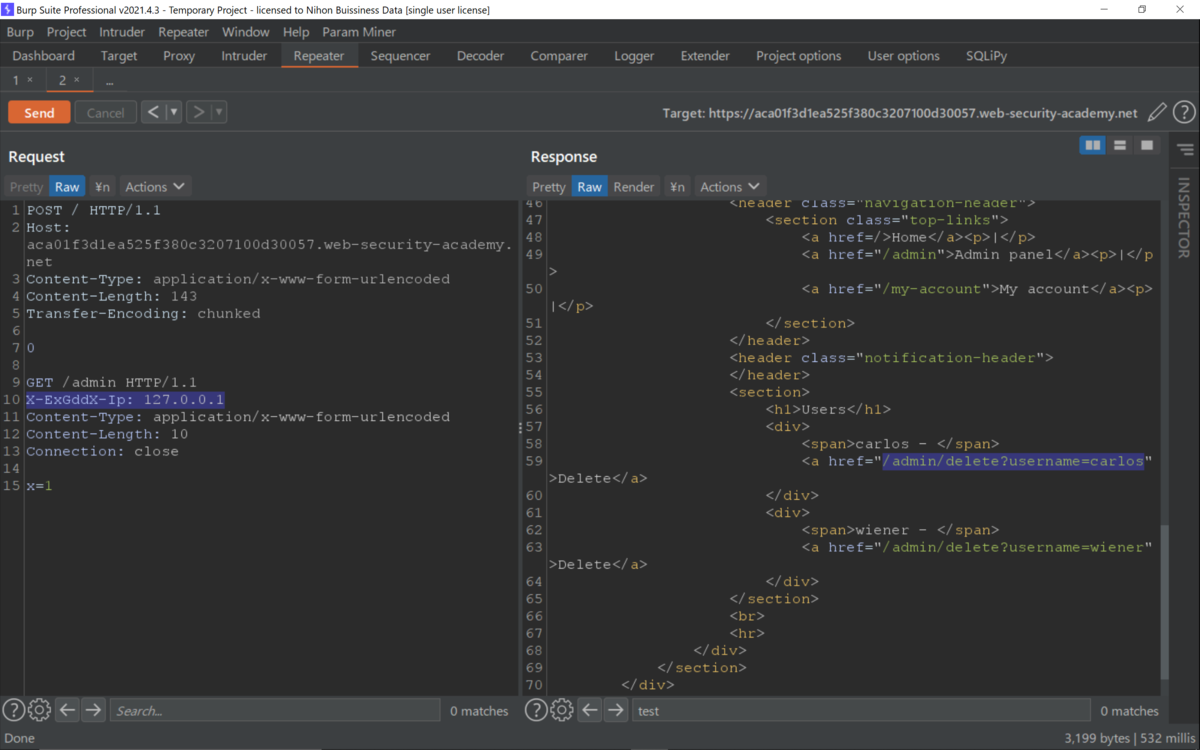Open the Intruder menu
1200x750 pixels.
pyautogui.click(x=122, y=32)
